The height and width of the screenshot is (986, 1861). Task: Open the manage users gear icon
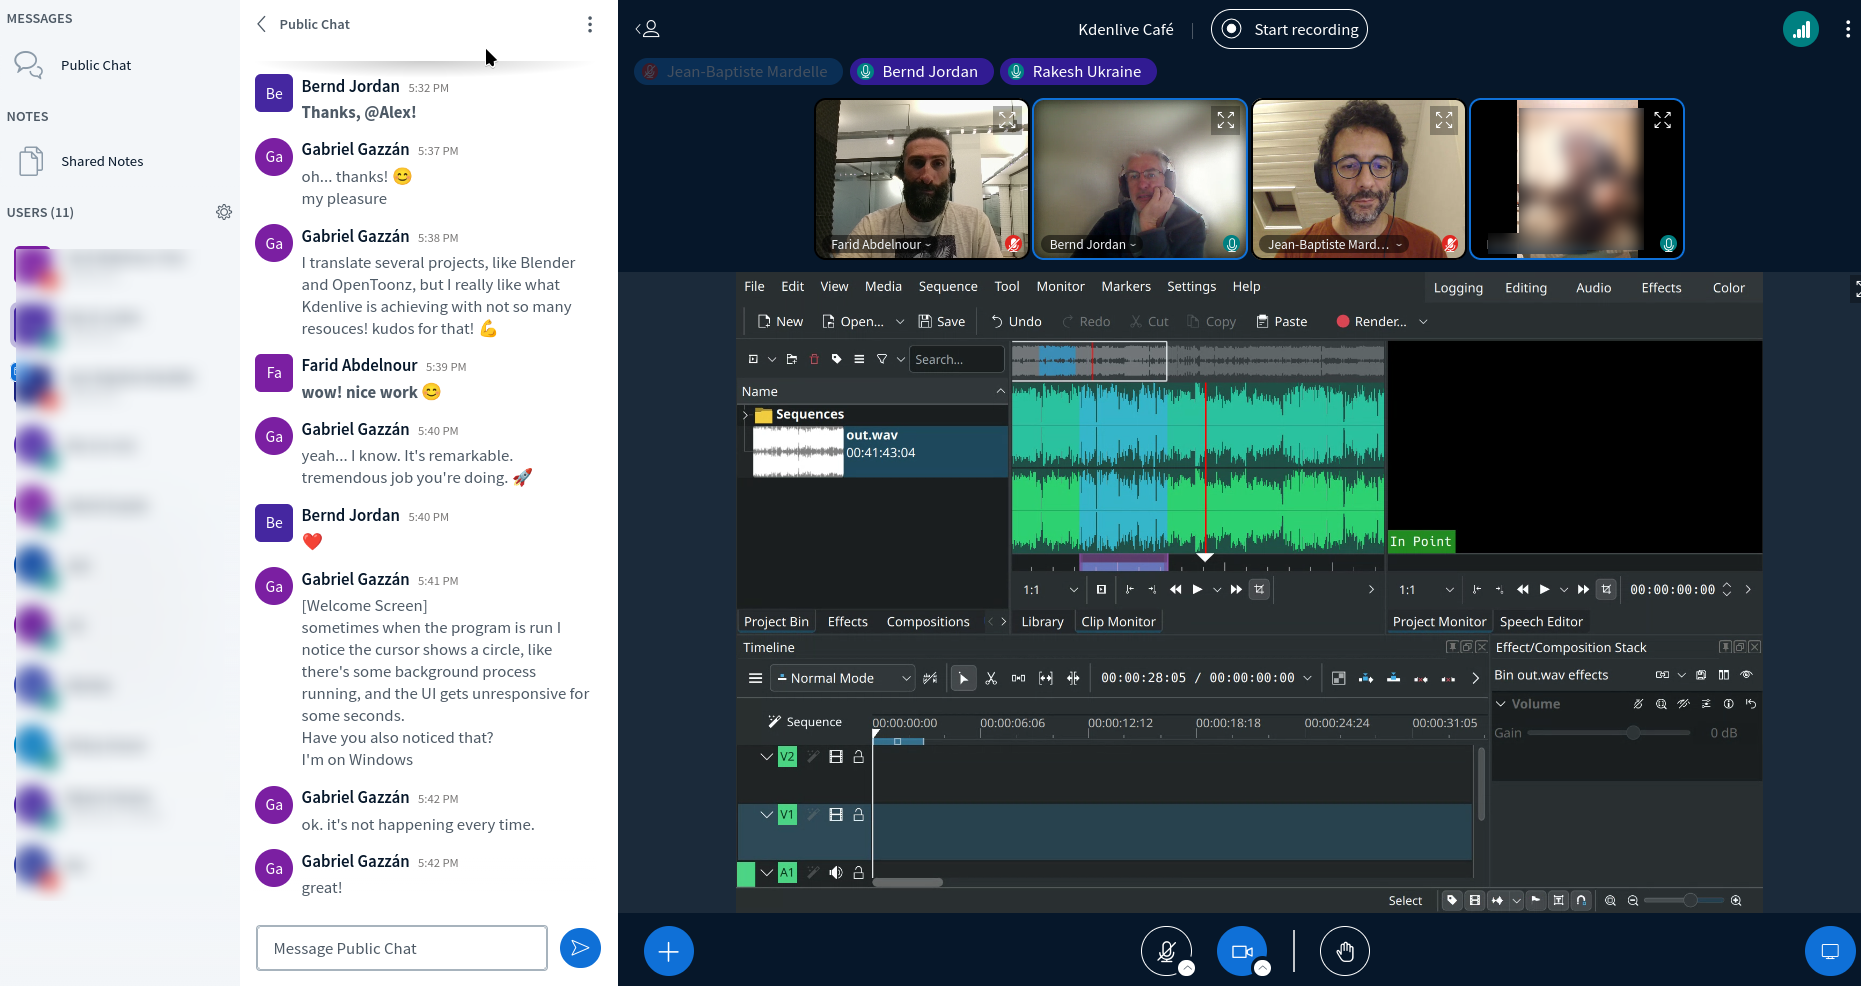point(224,212)
